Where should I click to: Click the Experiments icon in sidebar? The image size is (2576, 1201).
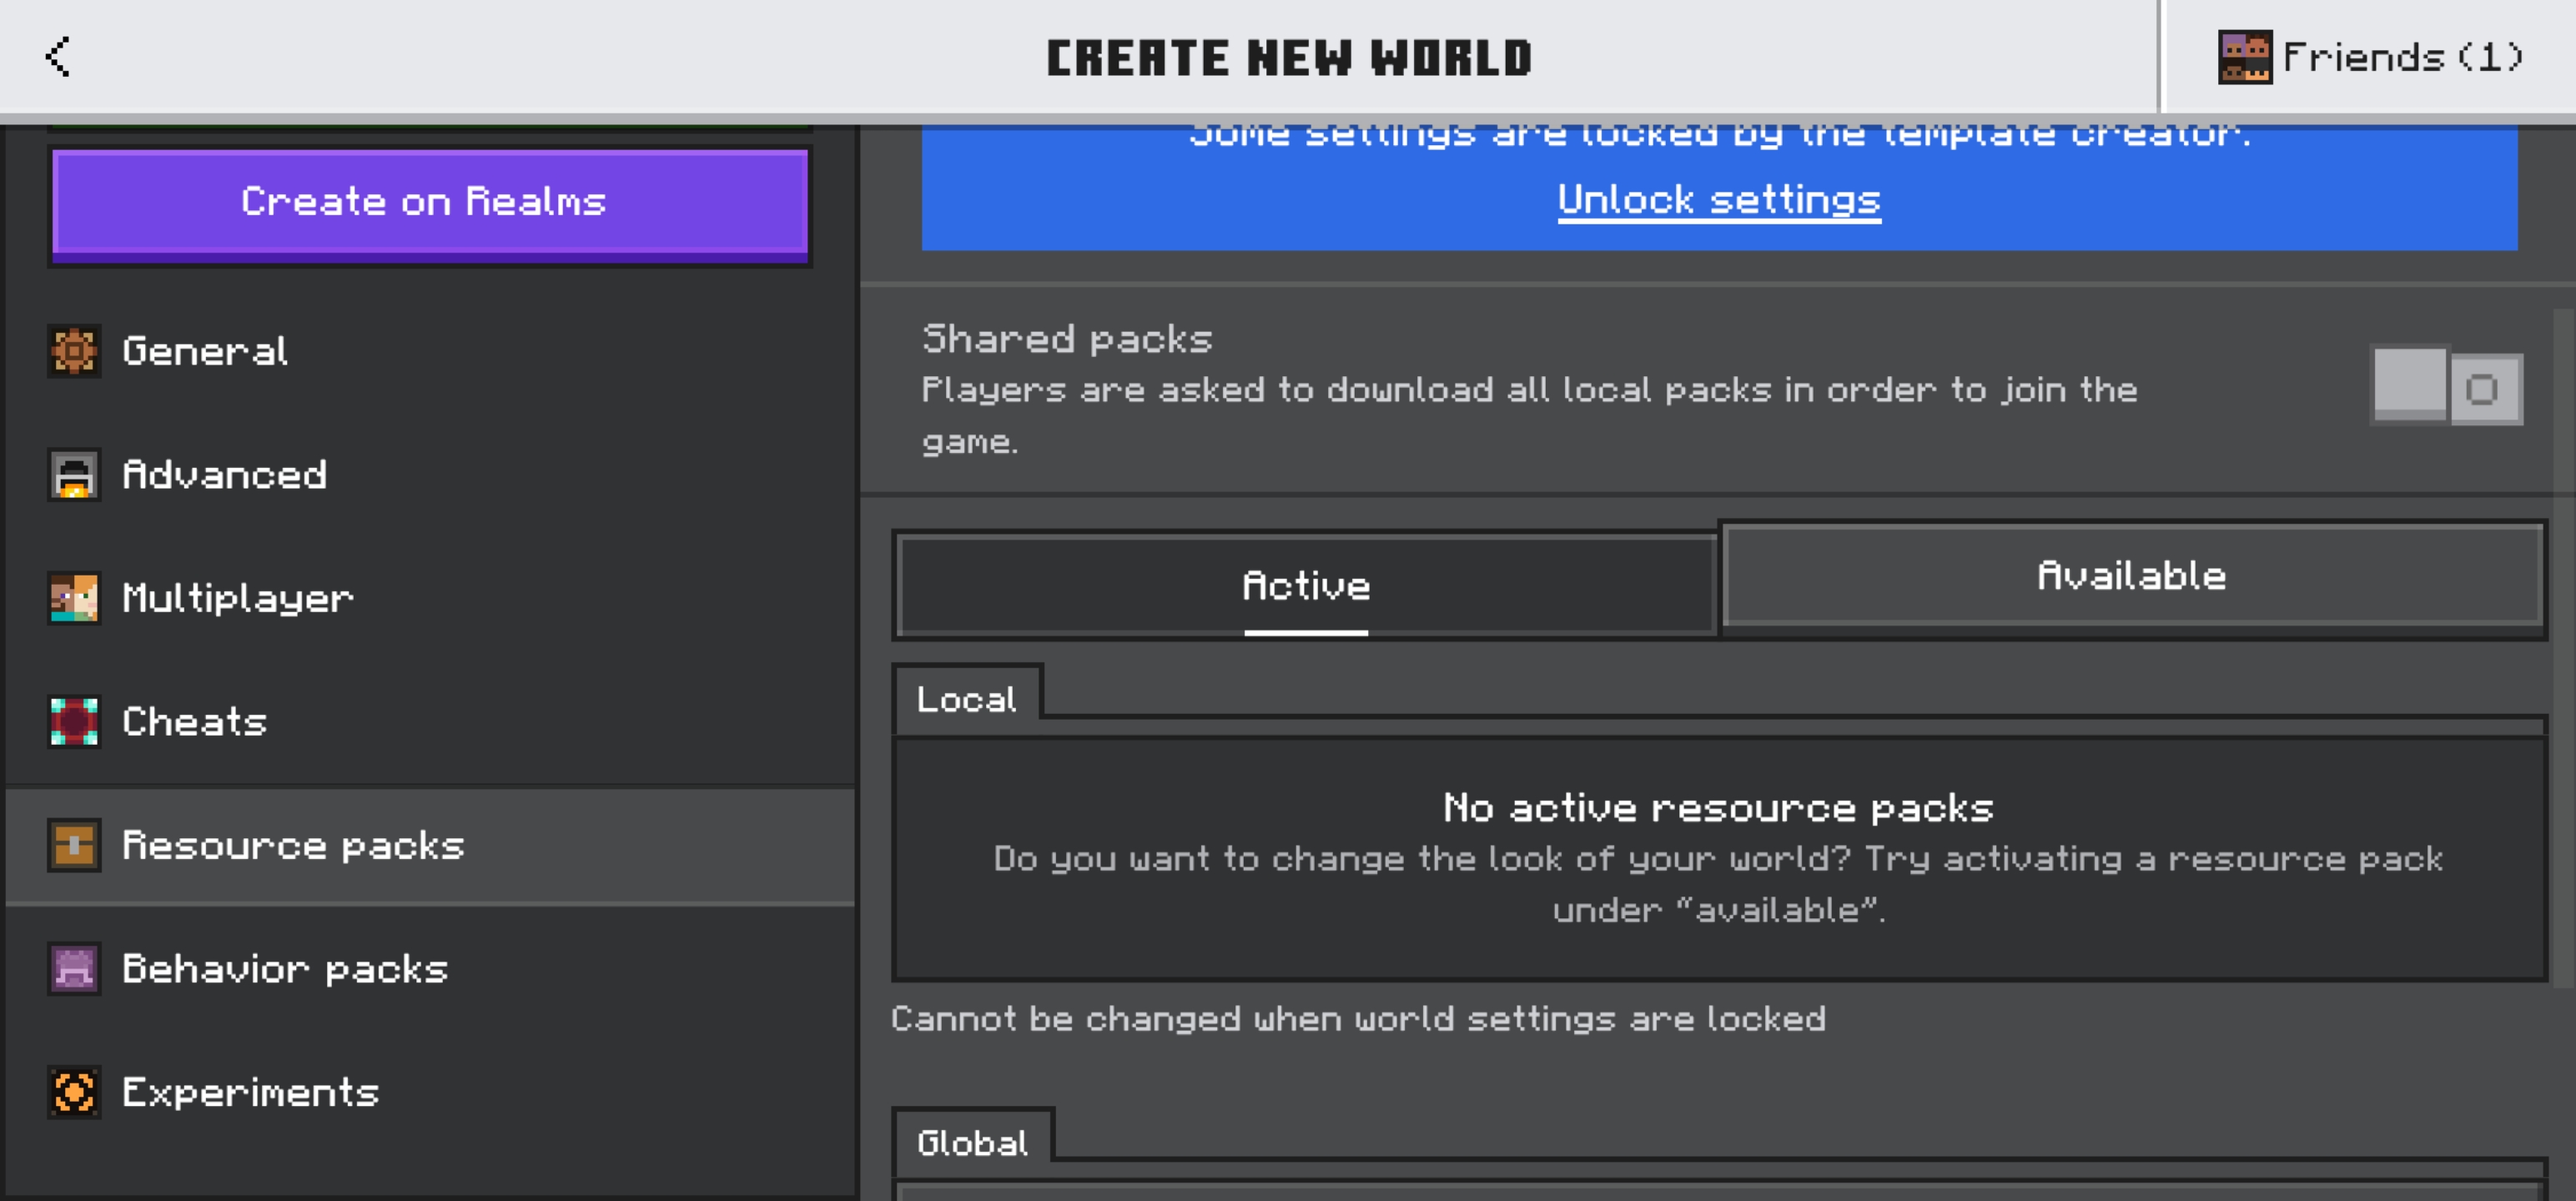(x=74, y=1092)
